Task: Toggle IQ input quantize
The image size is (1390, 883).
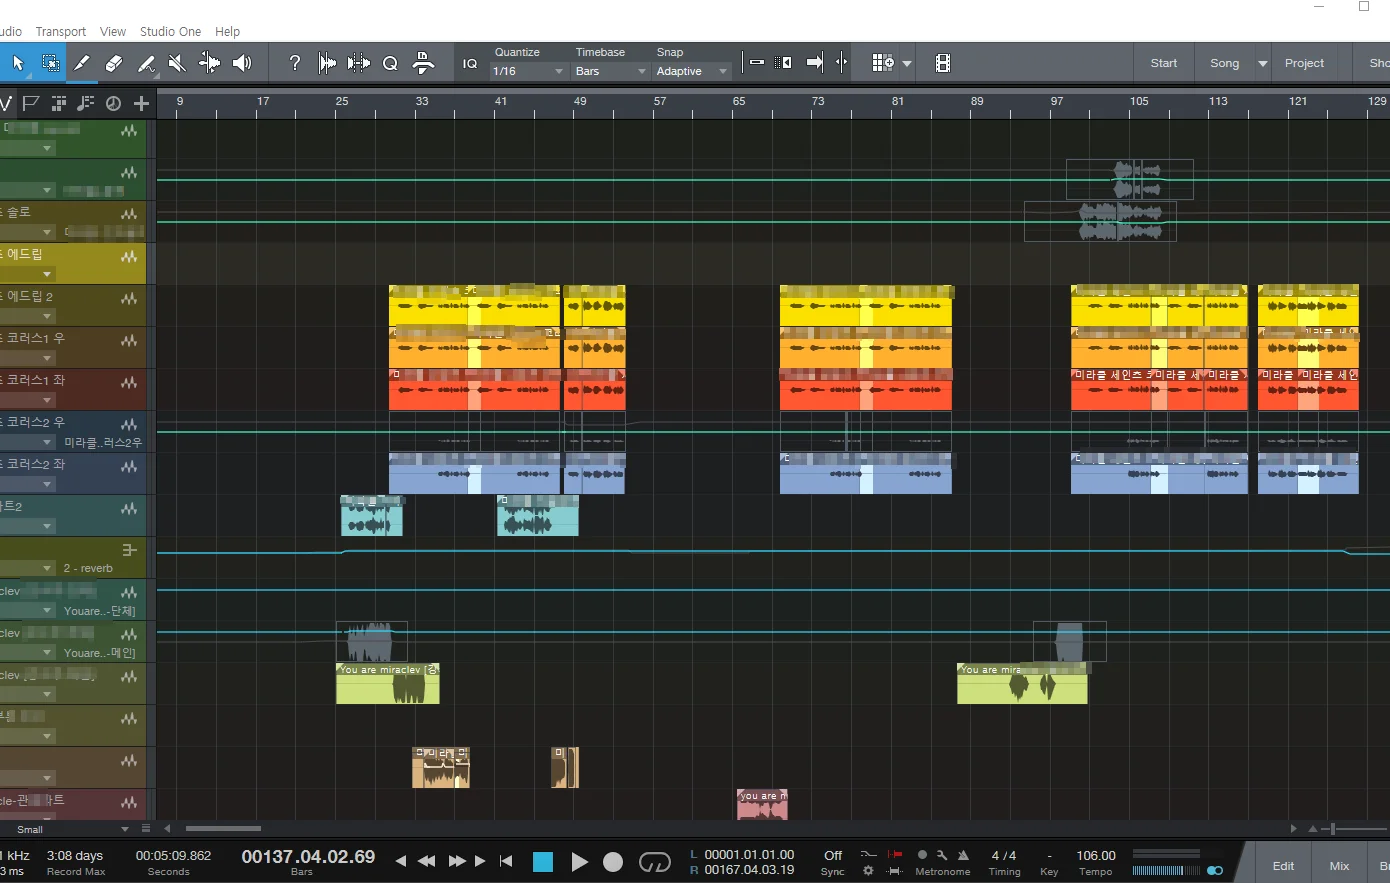Action: (x=470, y=63)
